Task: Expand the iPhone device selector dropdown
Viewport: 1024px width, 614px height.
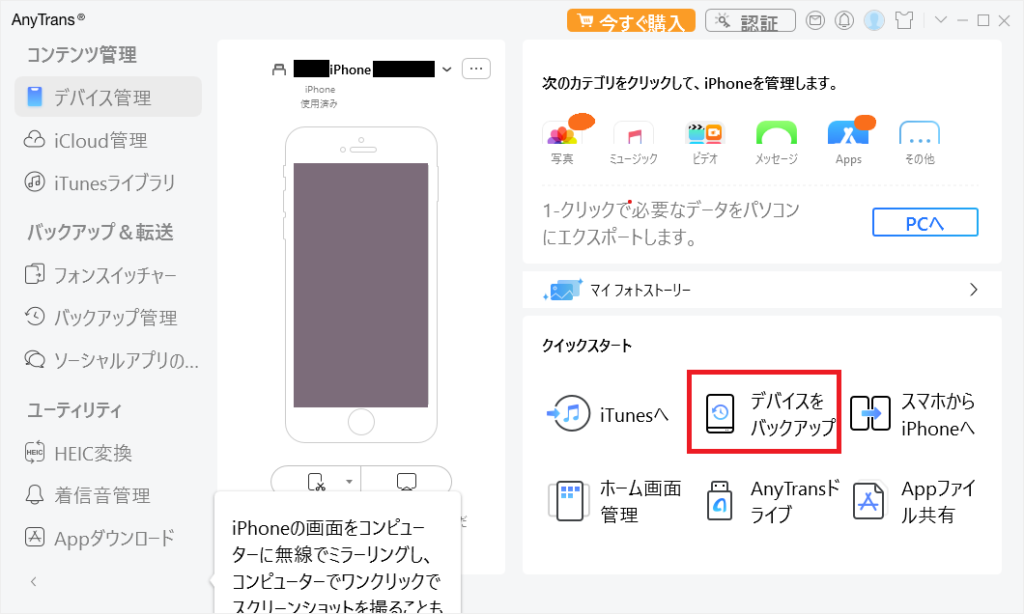Action: [x=447, y=69]
